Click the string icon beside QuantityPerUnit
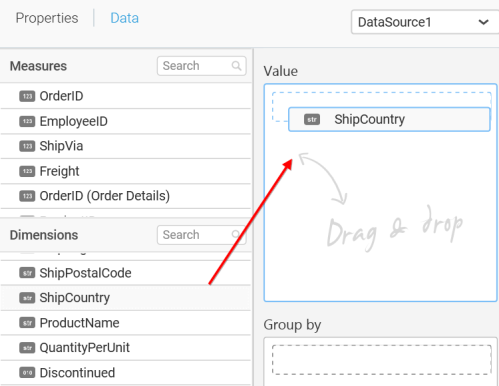This screenshot has width=499, height=386. [x=27, y=348]
